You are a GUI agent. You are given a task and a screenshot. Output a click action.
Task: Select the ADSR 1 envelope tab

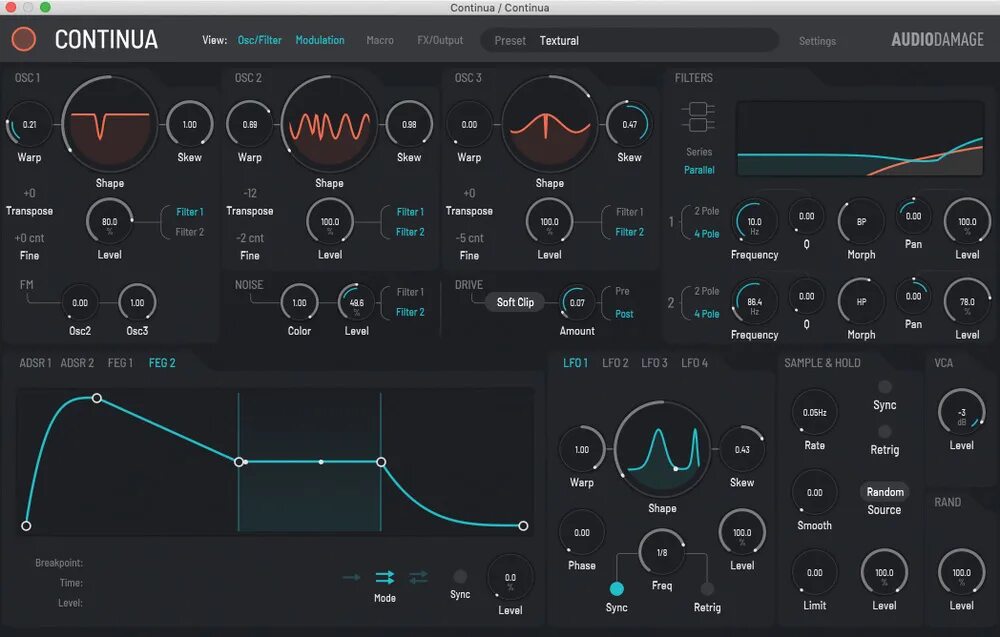point(35,363)
